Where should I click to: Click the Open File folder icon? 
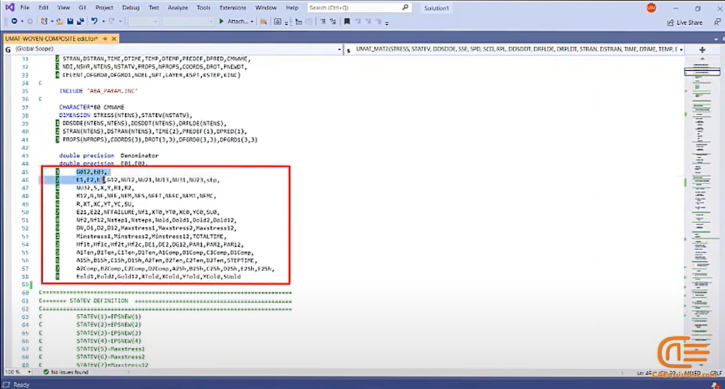coord(59,21)
